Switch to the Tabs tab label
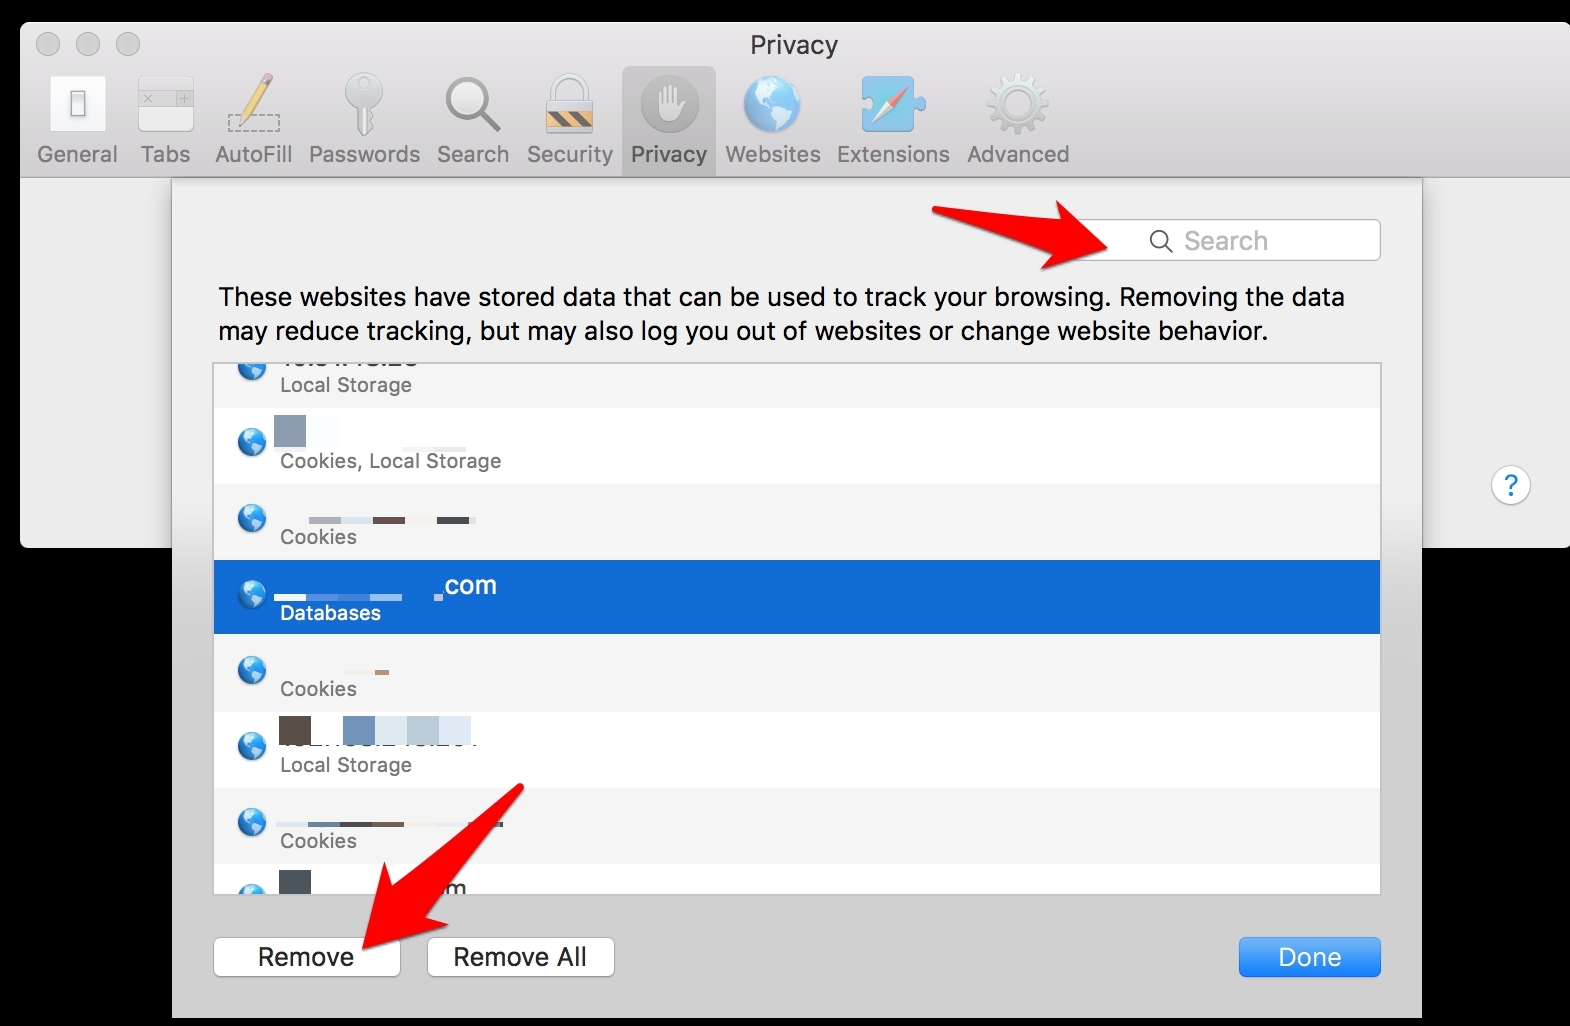 (166, 154)
